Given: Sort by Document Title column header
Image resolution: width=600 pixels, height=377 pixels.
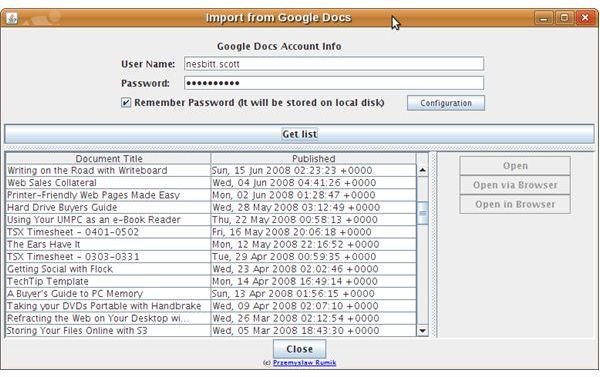Looking at the screenshot, I should point(109,158).
